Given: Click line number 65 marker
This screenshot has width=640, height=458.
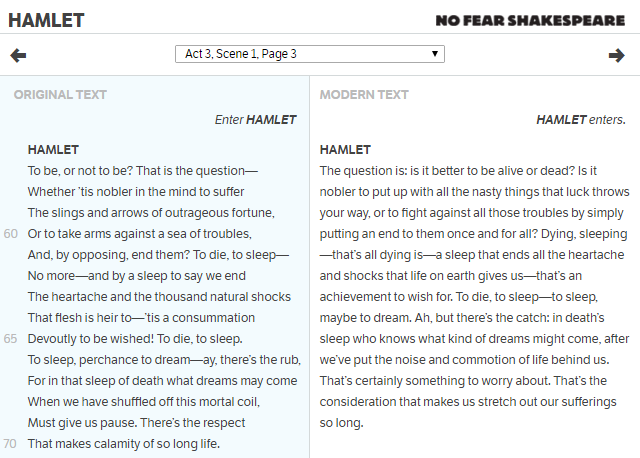Looking at the screenshot, I should coord(11,339).
